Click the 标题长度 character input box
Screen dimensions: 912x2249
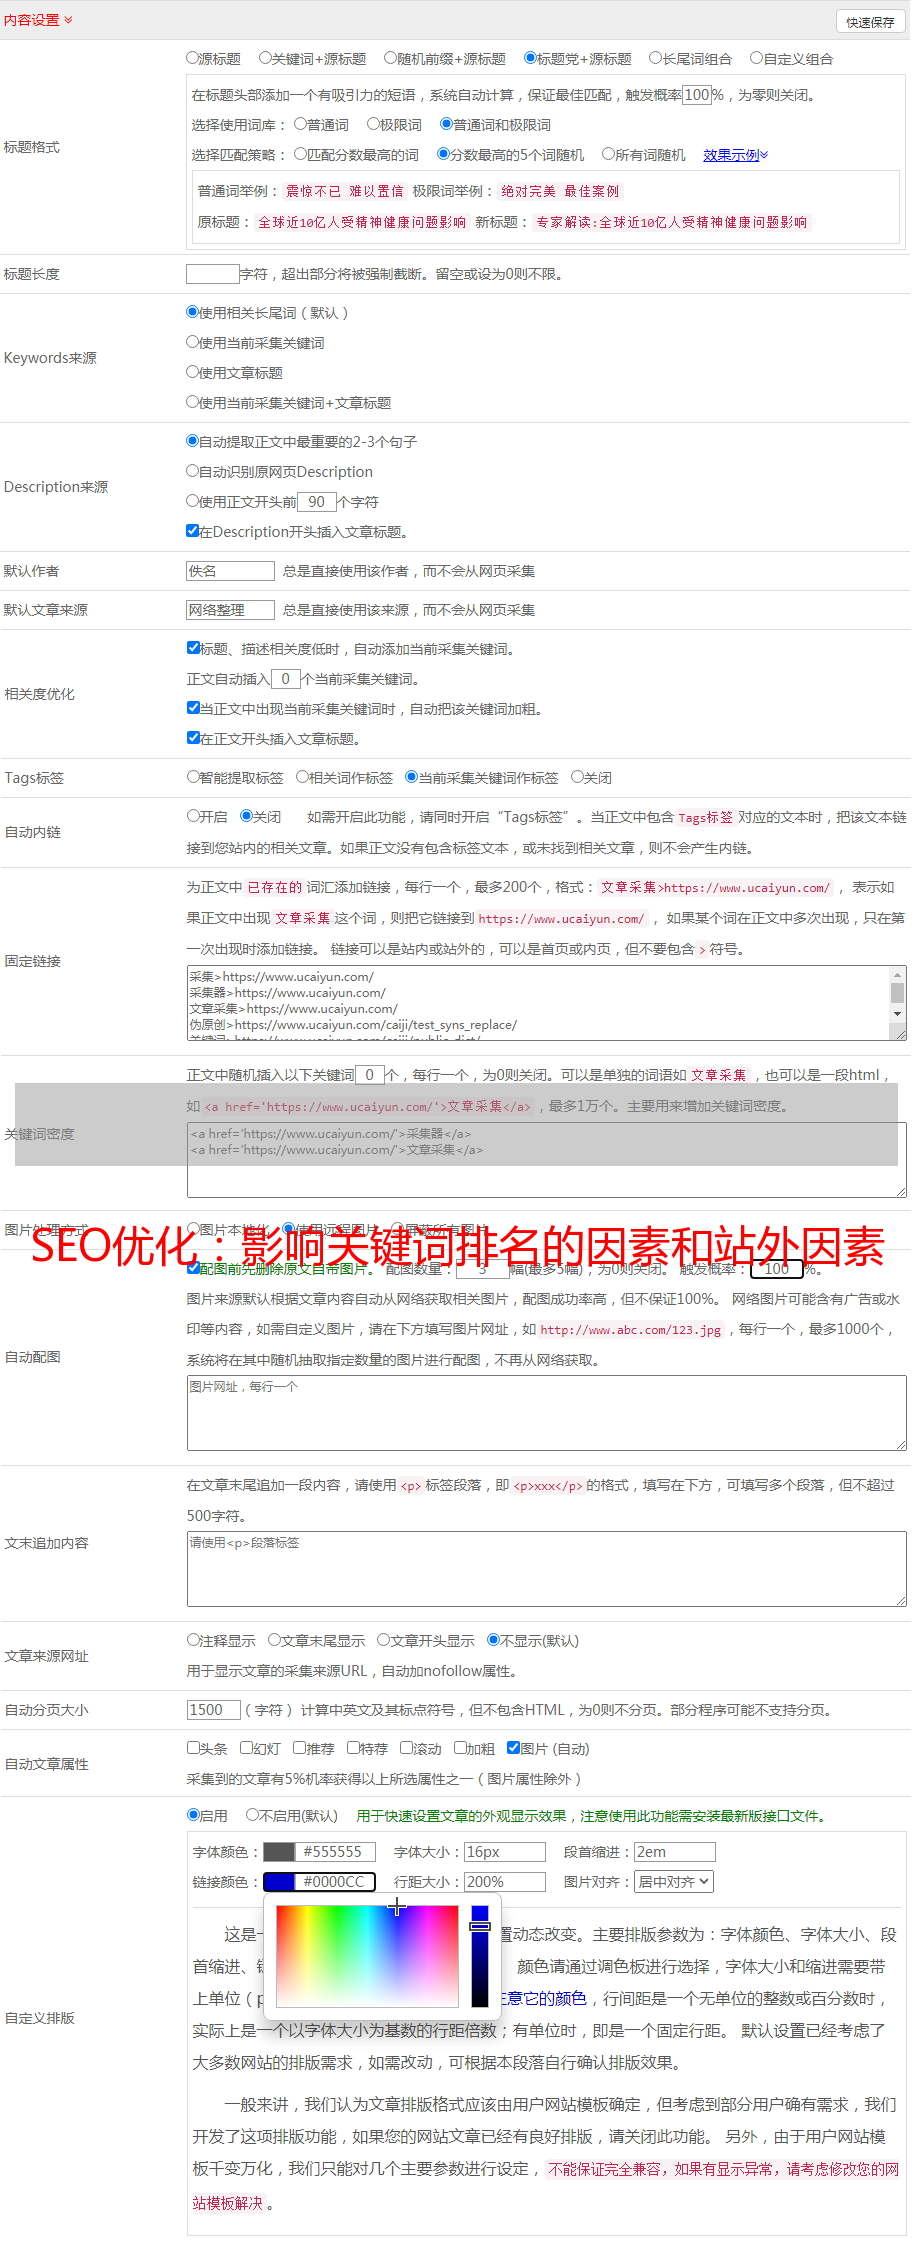(x=213, y=274)
